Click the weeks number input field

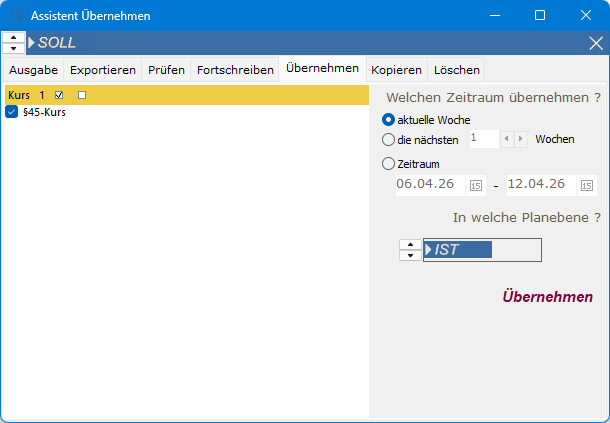[x=482, y=139]
